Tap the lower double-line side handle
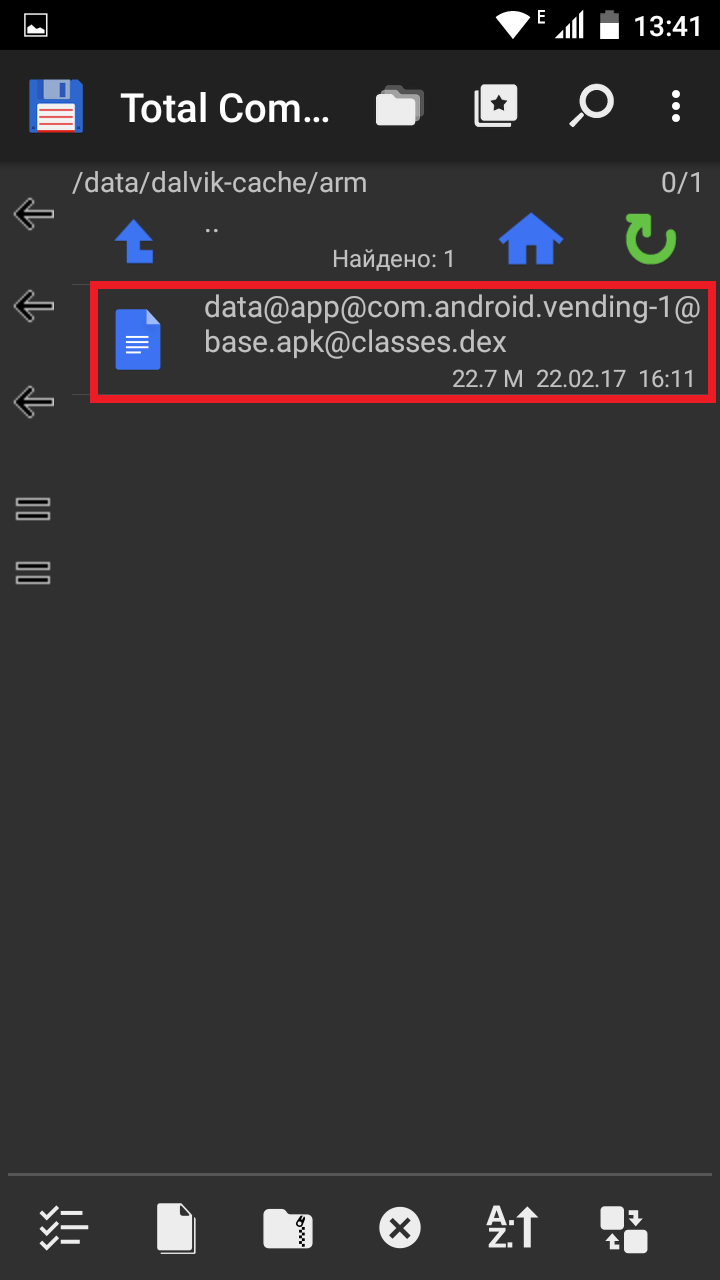 point(33,573)
